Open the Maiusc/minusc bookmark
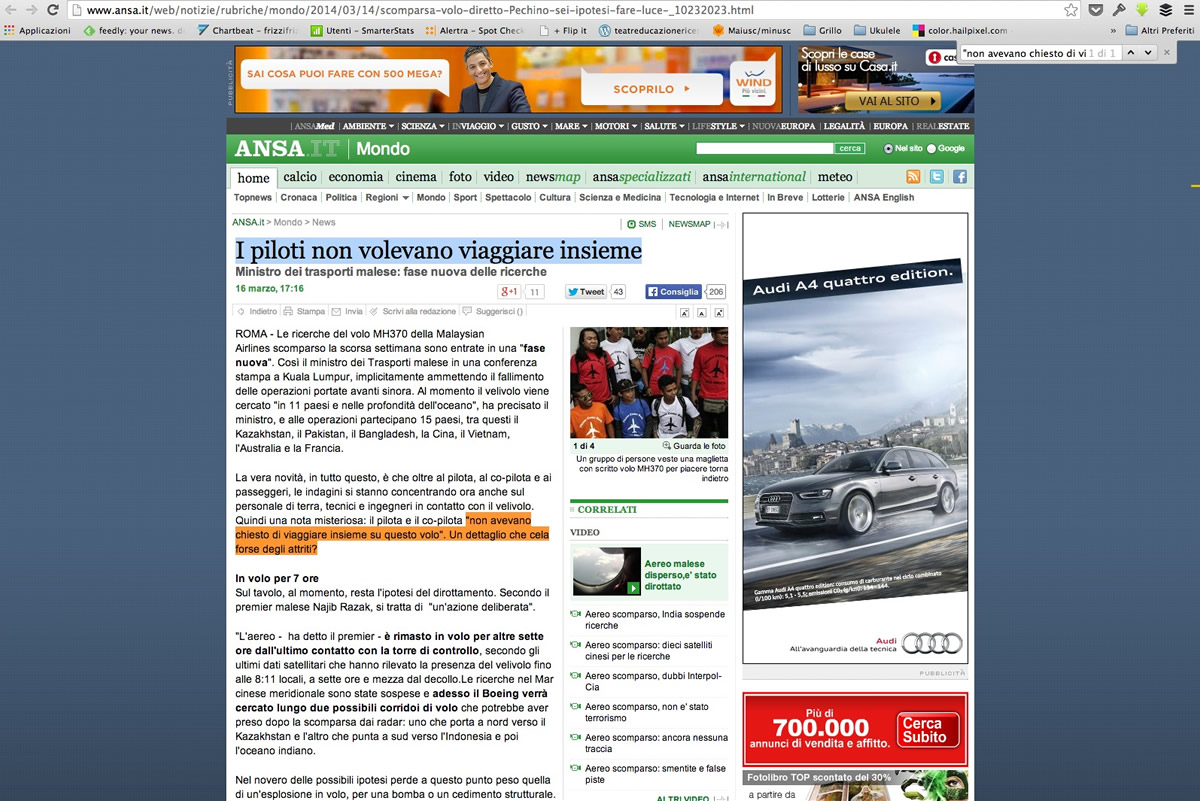1200x801 pixels. point(751,31)
